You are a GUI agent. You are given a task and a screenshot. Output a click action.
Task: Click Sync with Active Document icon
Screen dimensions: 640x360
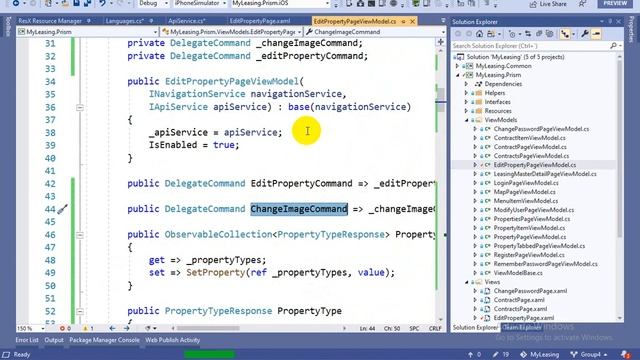(528, 34)
